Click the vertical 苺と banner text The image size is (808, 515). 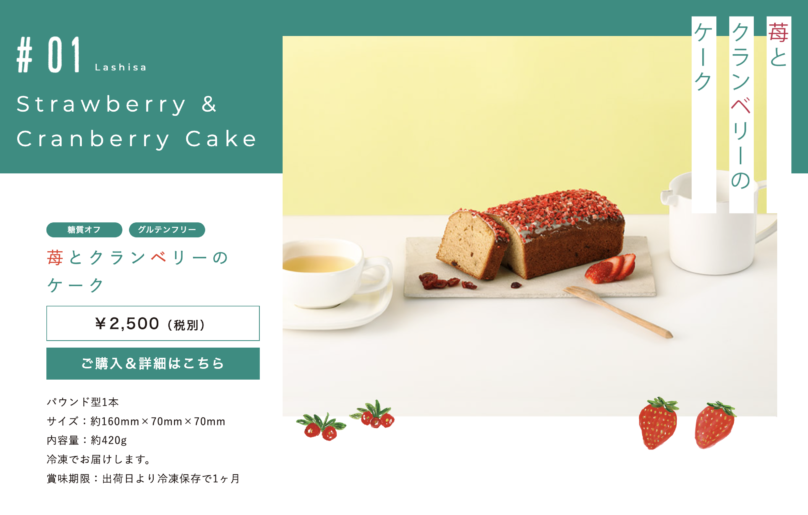click(778, 44)
